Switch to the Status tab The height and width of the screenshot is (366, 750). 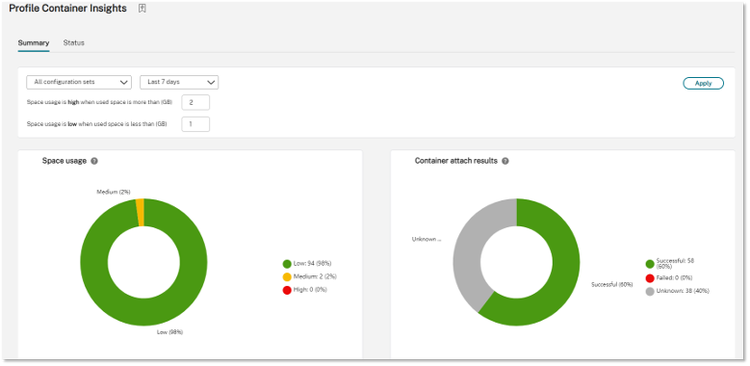coord(74,43)
